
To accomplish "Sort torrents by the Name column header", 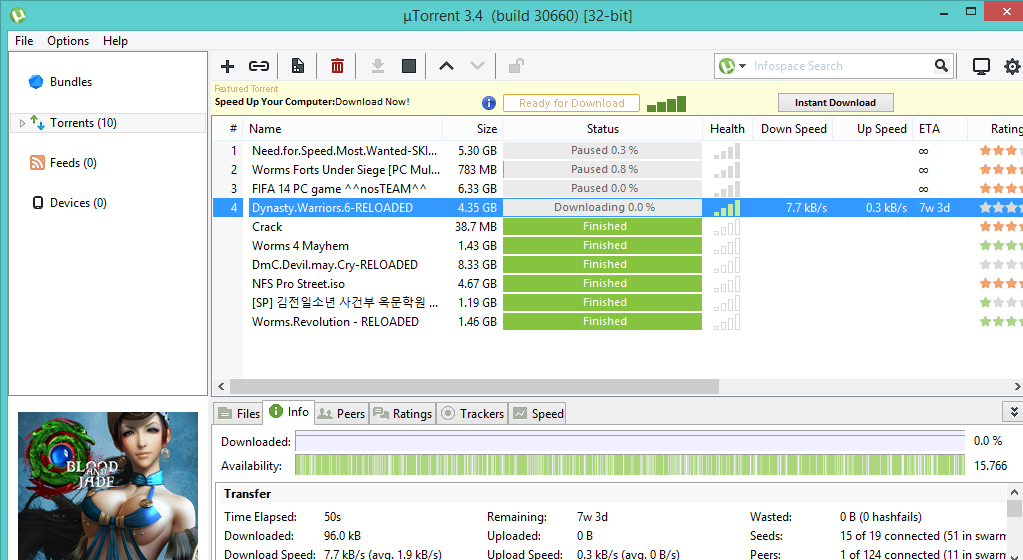I will [x=343, y=129].
